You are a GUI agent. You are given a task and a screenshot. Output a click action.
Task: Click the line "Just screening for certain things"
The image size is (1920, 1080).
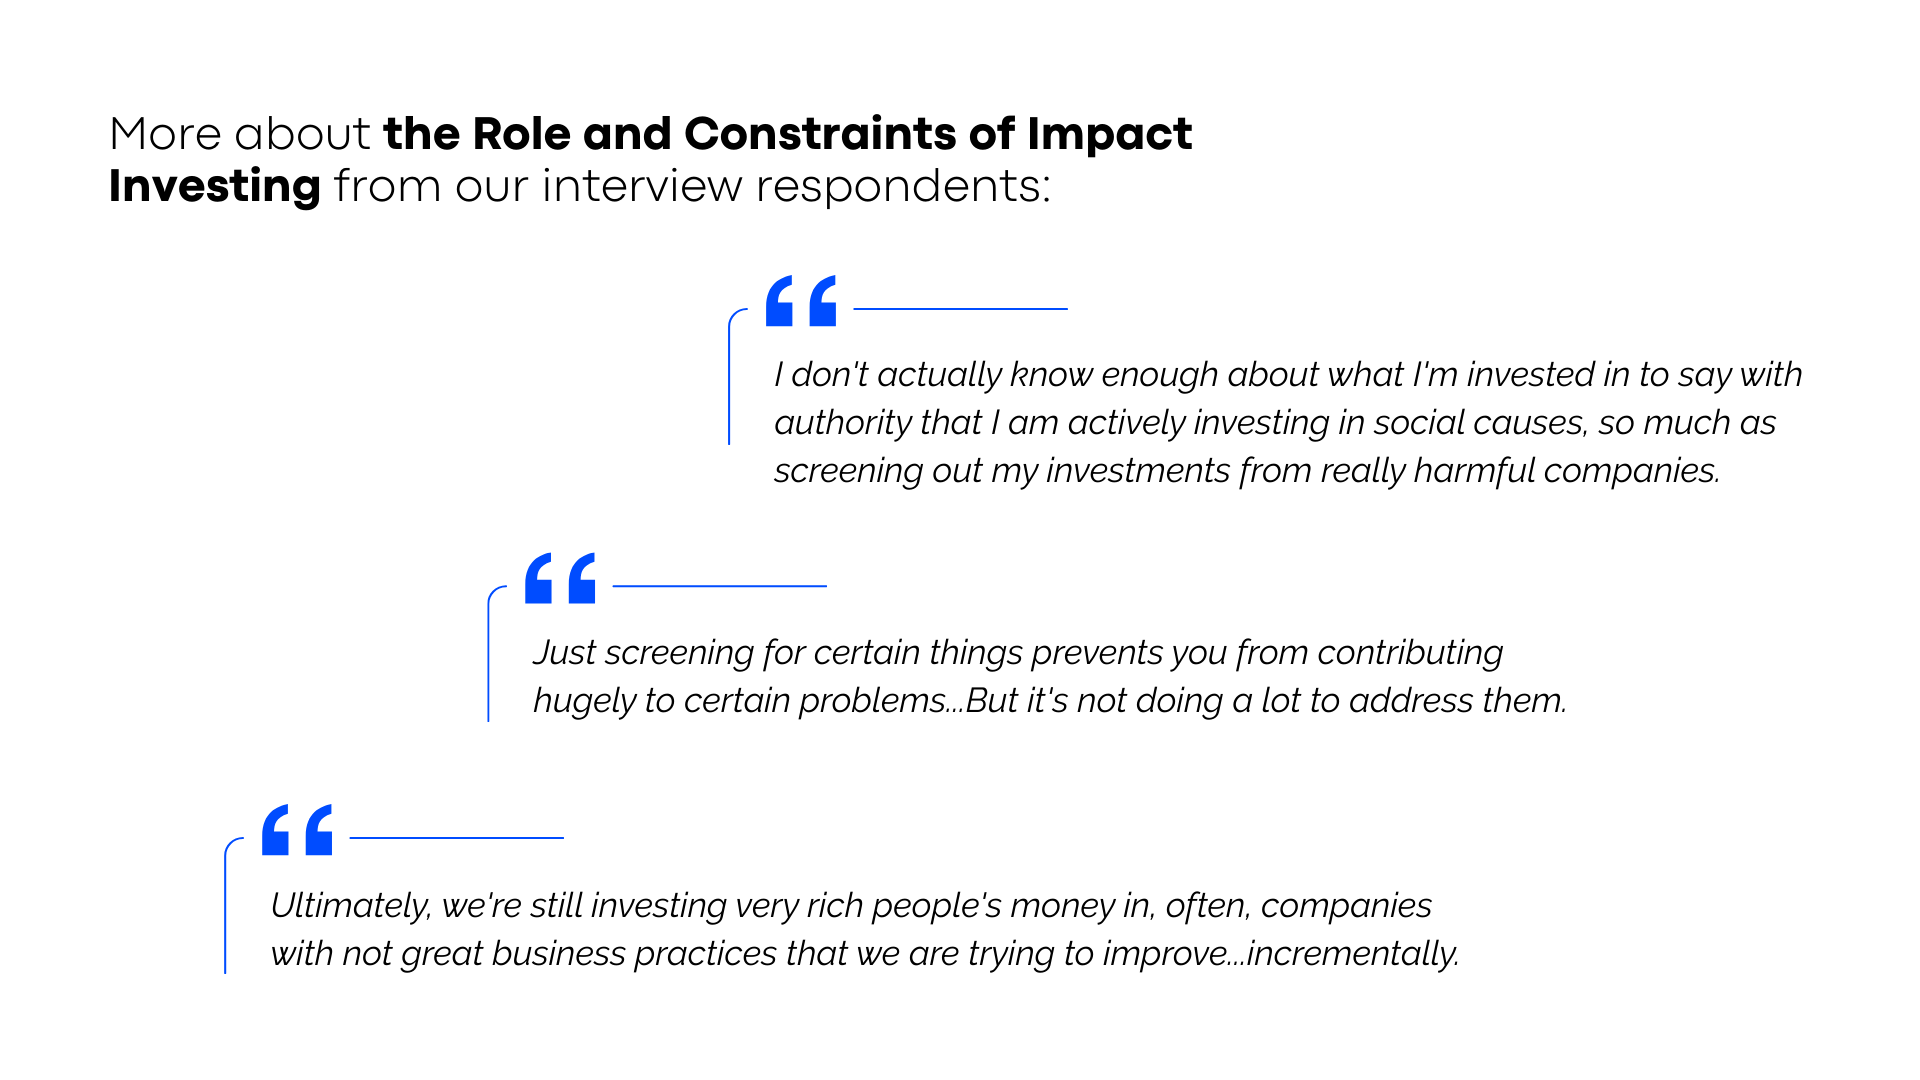coord(1018,652)
